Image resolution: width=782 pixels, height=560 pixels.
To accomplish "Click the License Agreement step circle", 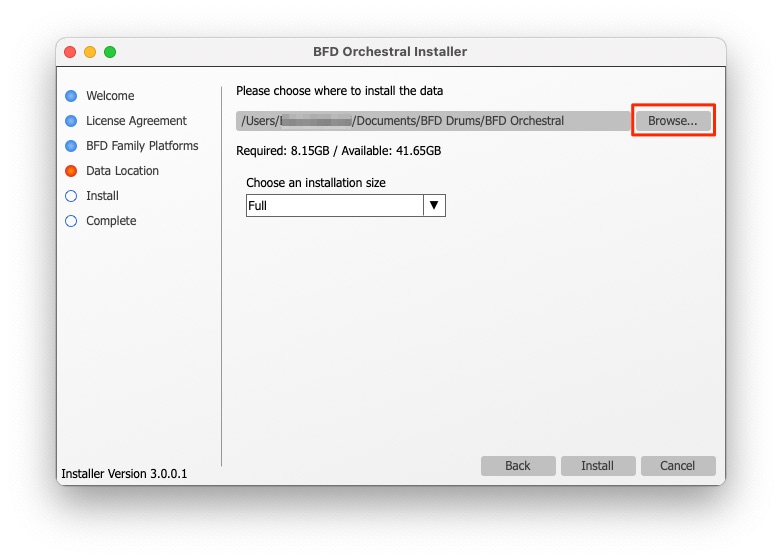I will pos(71,121).
